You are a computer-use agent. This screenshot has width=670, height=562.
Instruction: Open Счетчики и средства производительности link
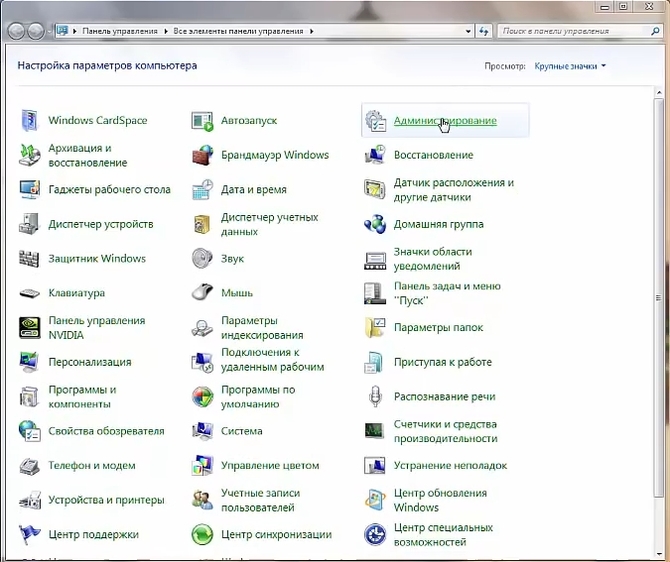click(445, 431)
